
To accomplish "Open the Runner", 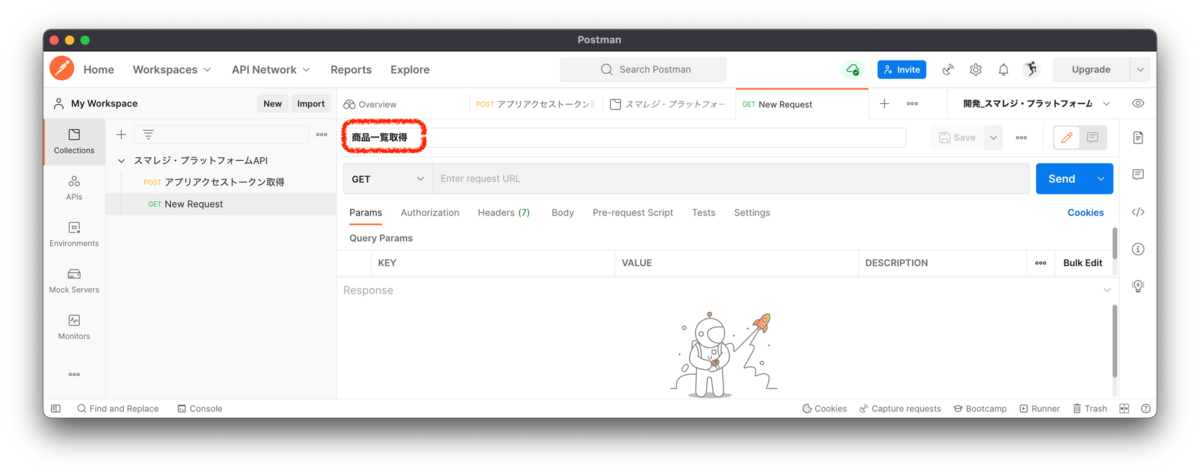I will pos(1039,408).
